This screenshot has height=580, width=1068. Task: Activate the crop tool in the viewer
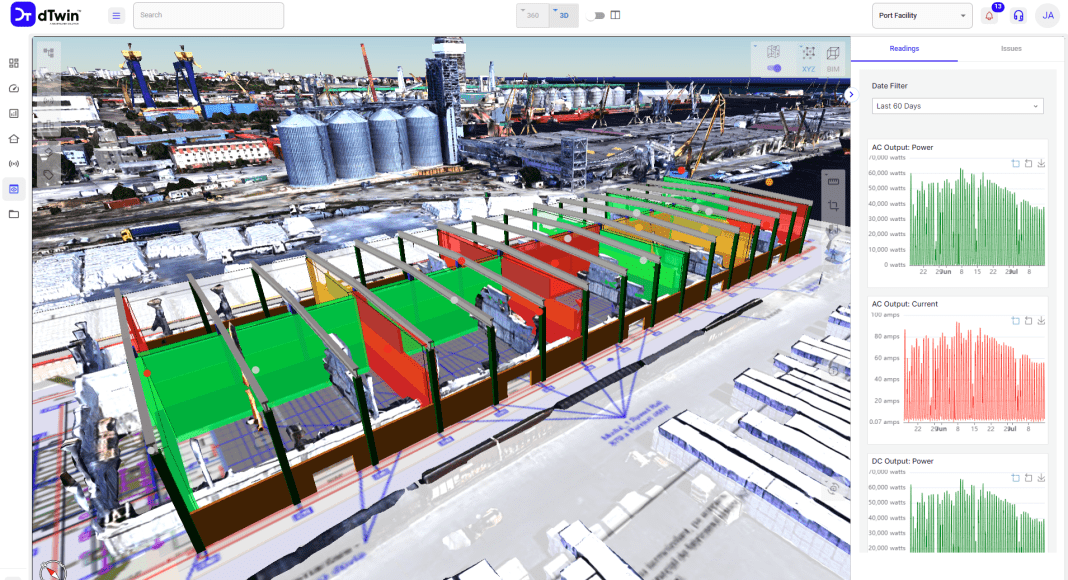(x=833, y=206)
